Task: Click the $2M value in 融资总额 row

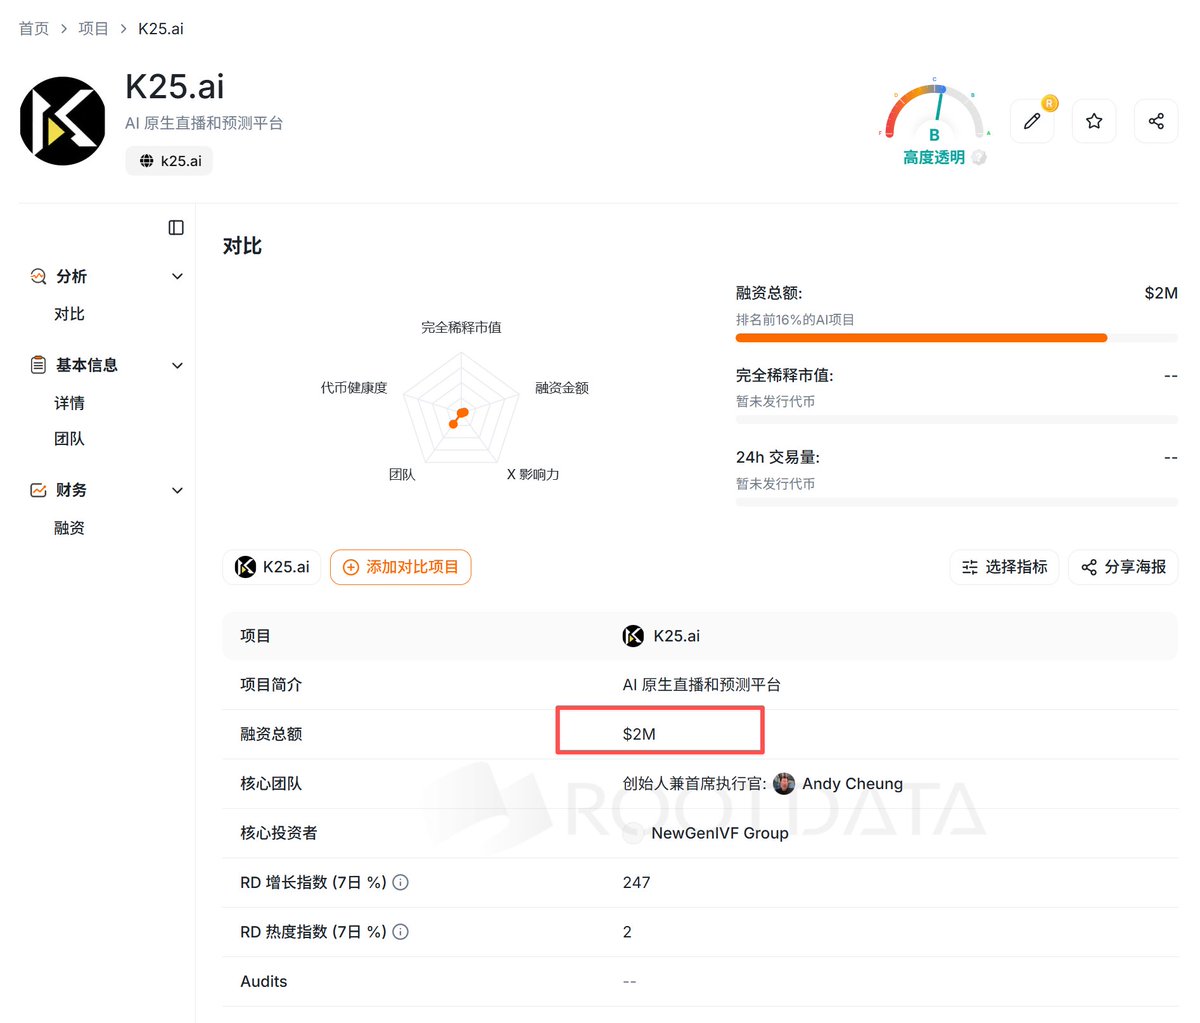Action: [x=639, y=734]
